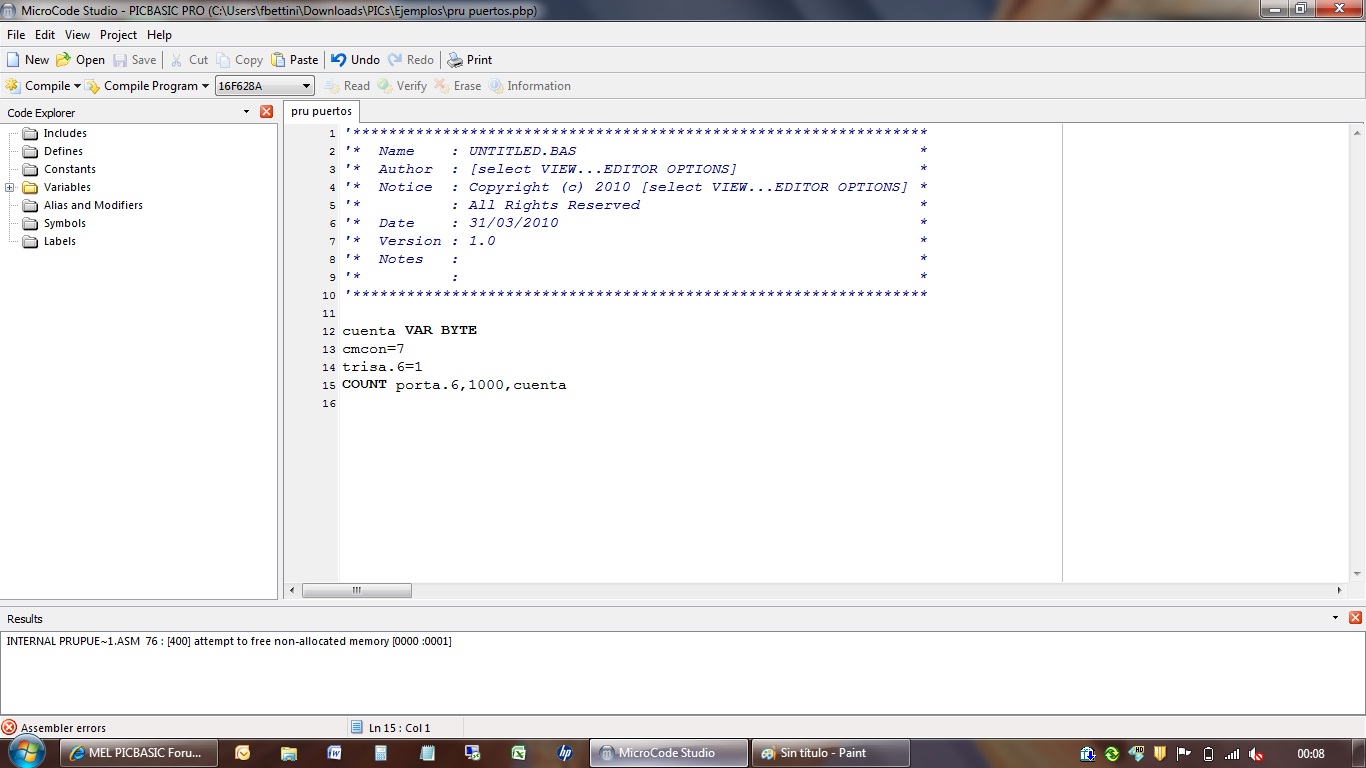Click the 'cuenta VAR BYTE' code line
The image size is (1366, 768).
tap(410, 330)
